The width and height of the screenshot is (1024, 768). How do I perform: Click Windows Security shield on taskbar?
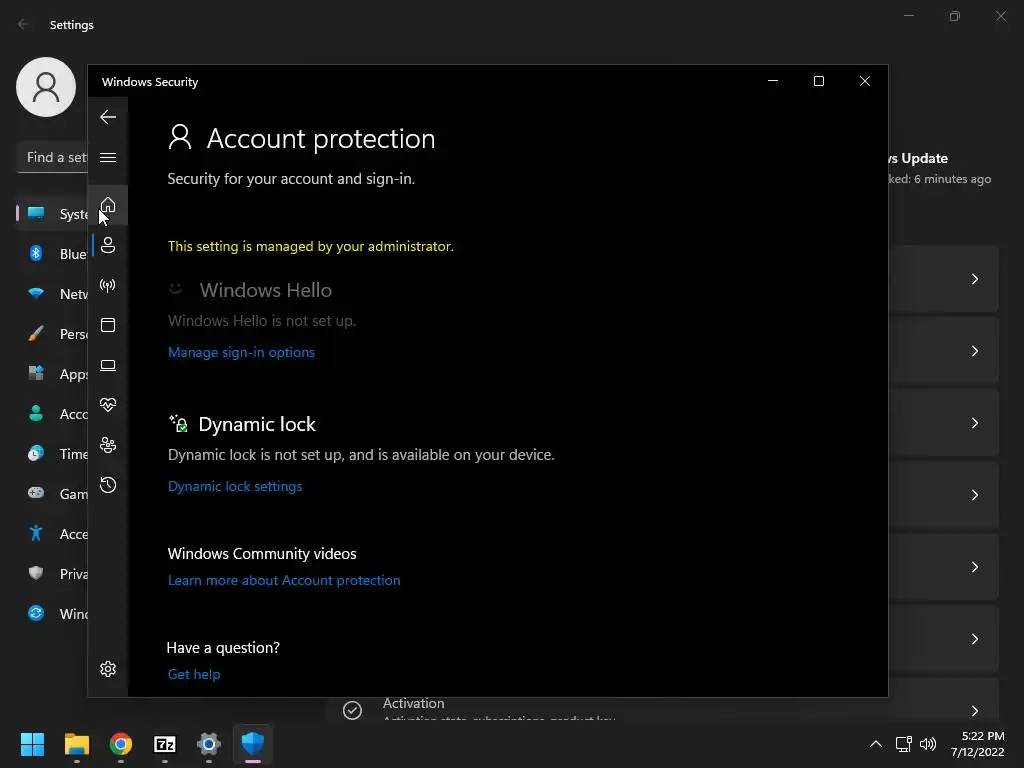(x=253, y=744)
